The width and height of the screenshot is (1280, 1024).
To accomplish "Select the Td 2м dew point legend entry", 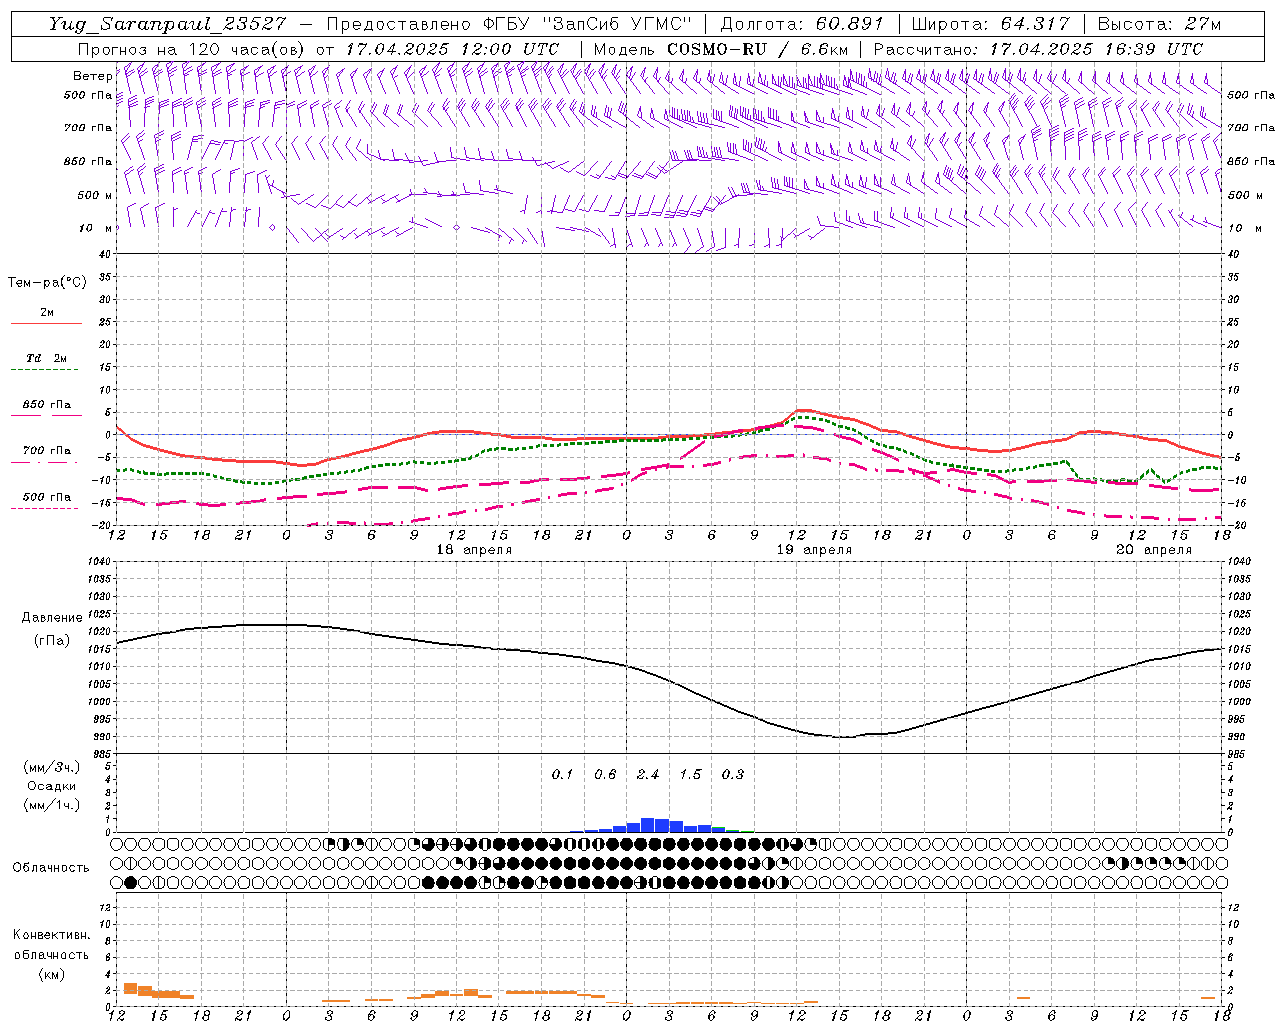I will coord(46,358).
